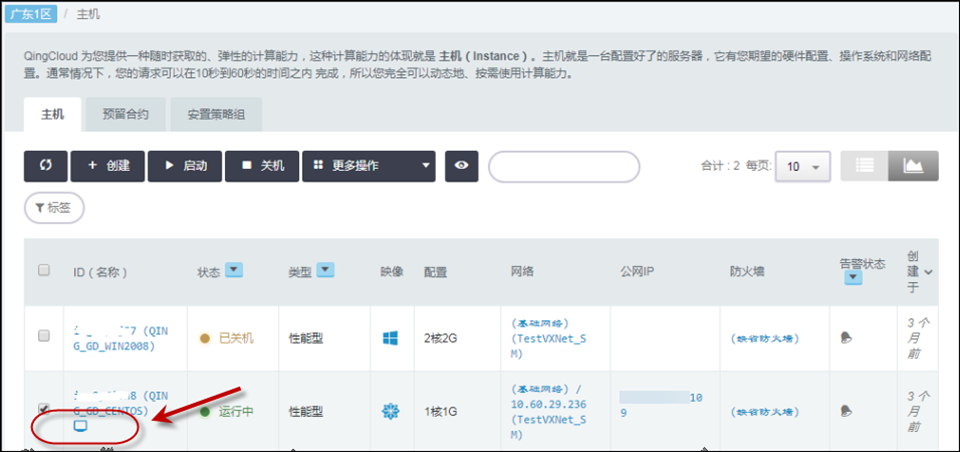Viewport: 960px width, 452px height.
Task: Switch to the 安置策略组 tab
Action: click(x=215, y=114)
